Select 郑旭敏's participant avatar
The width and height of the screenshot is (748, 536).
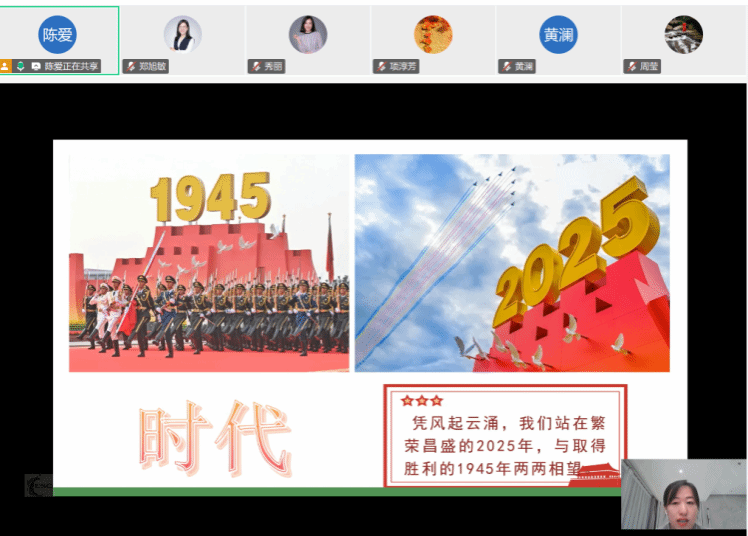(x=183, y=34)
